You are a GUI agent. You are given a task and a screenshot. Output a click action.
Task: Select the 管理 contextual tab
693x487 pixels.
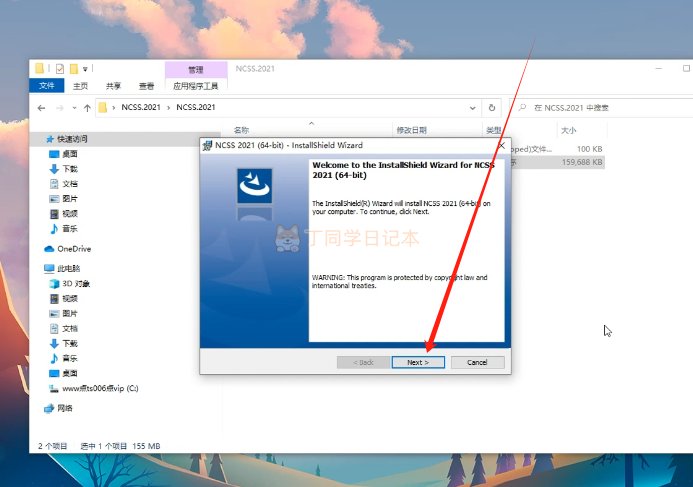click(196, 69)
